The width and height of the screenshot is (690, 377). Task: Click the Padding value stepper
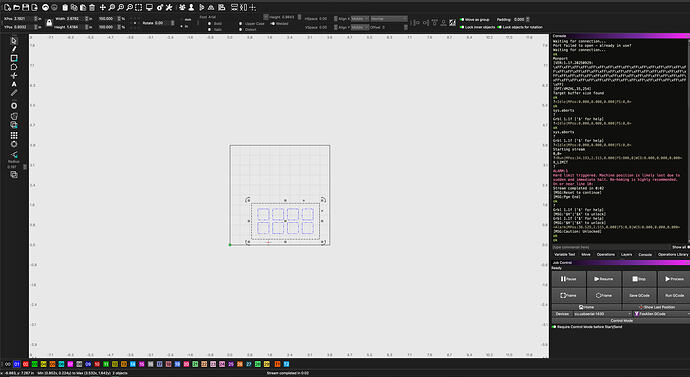pyautogui.click(x=528, y=19)
